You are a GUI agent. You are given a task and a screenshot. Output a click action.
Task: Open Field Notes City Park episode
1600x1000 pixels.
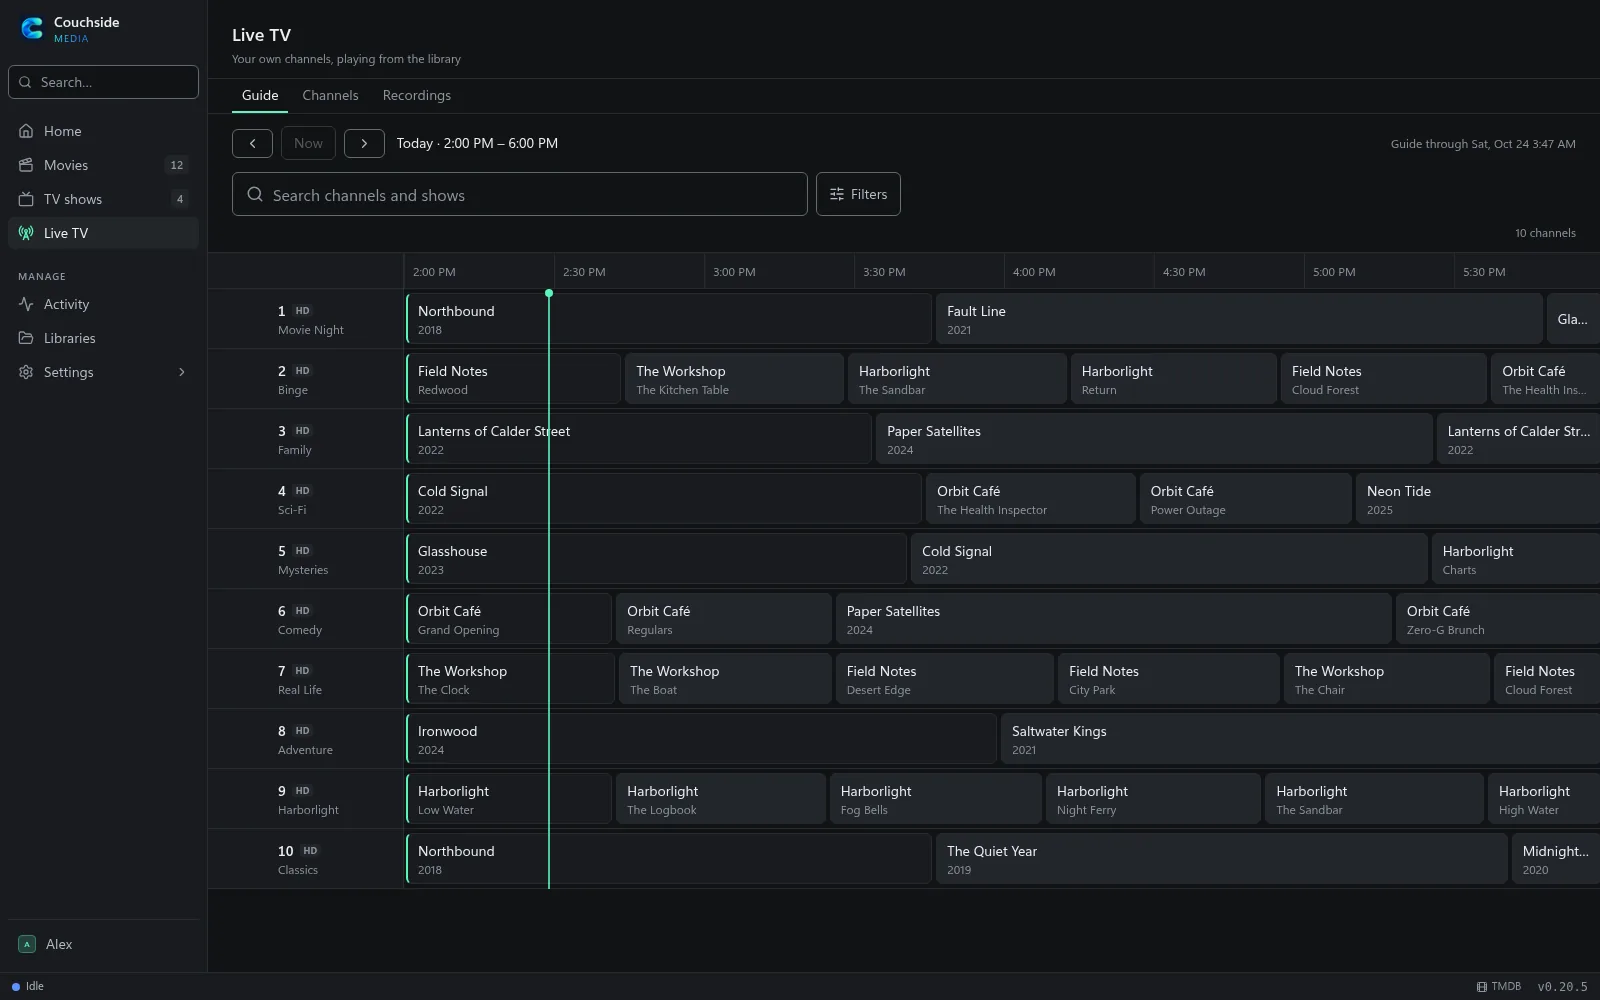pos(1168,679)
